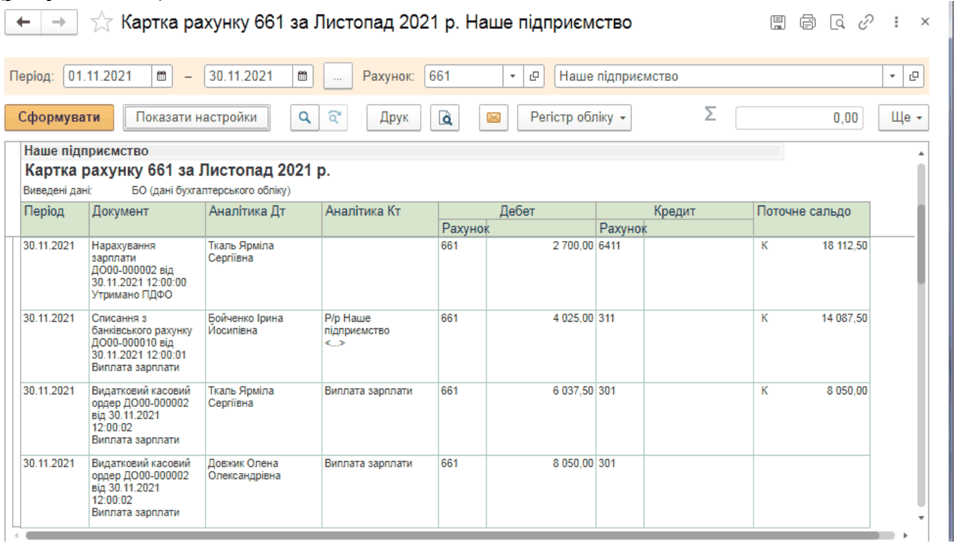This screenshot has height=542, width=954.
Task: Select the Списання з банківського рахунку document cell
Action: coord(147,346)
